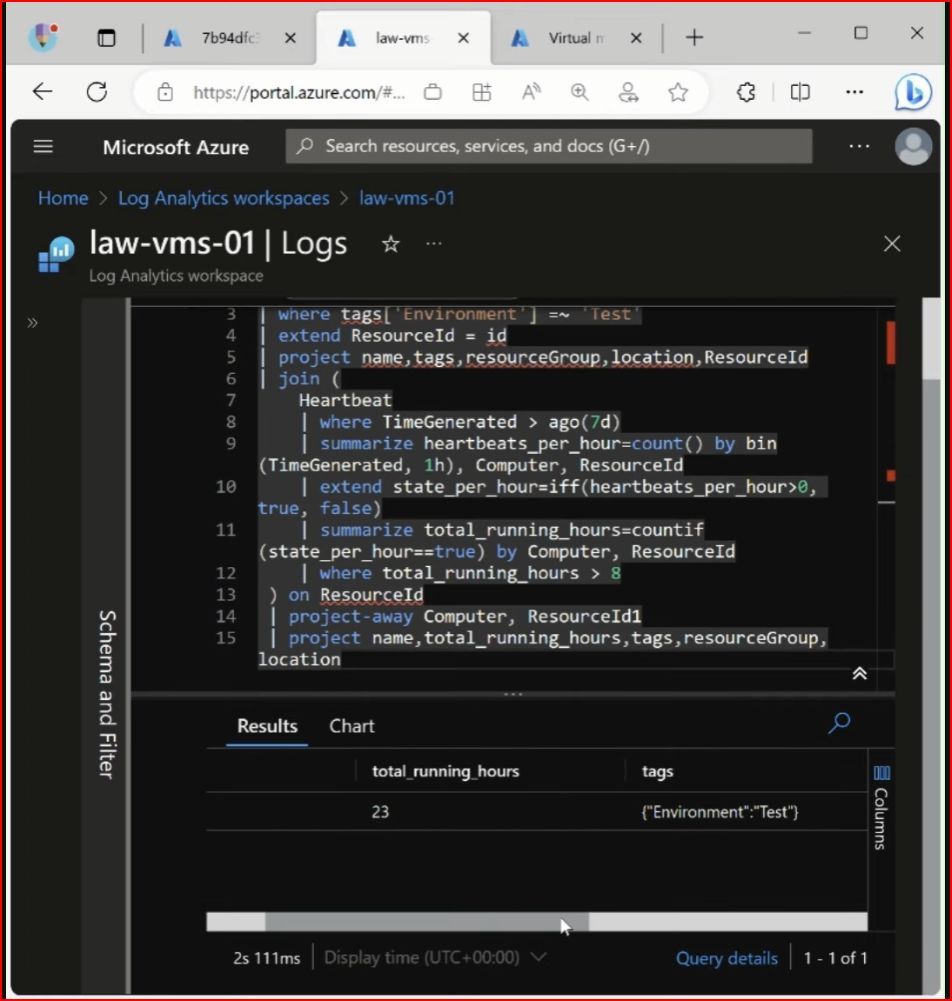Open the apps grid icon in address bar
Screen dimensions: 952x1001
pos(482,93)
